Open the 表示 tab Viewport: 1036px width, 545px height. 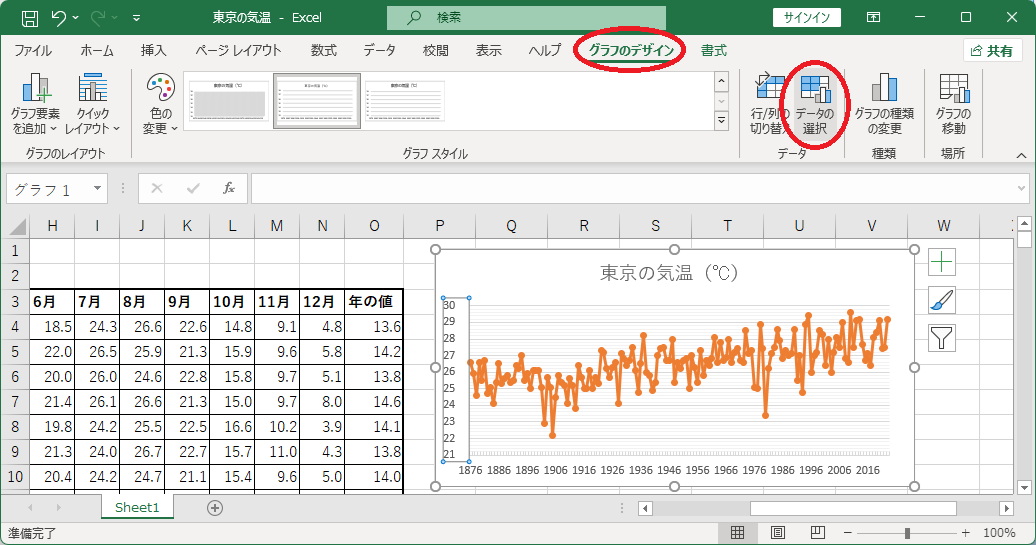click(x=489, y=51)
